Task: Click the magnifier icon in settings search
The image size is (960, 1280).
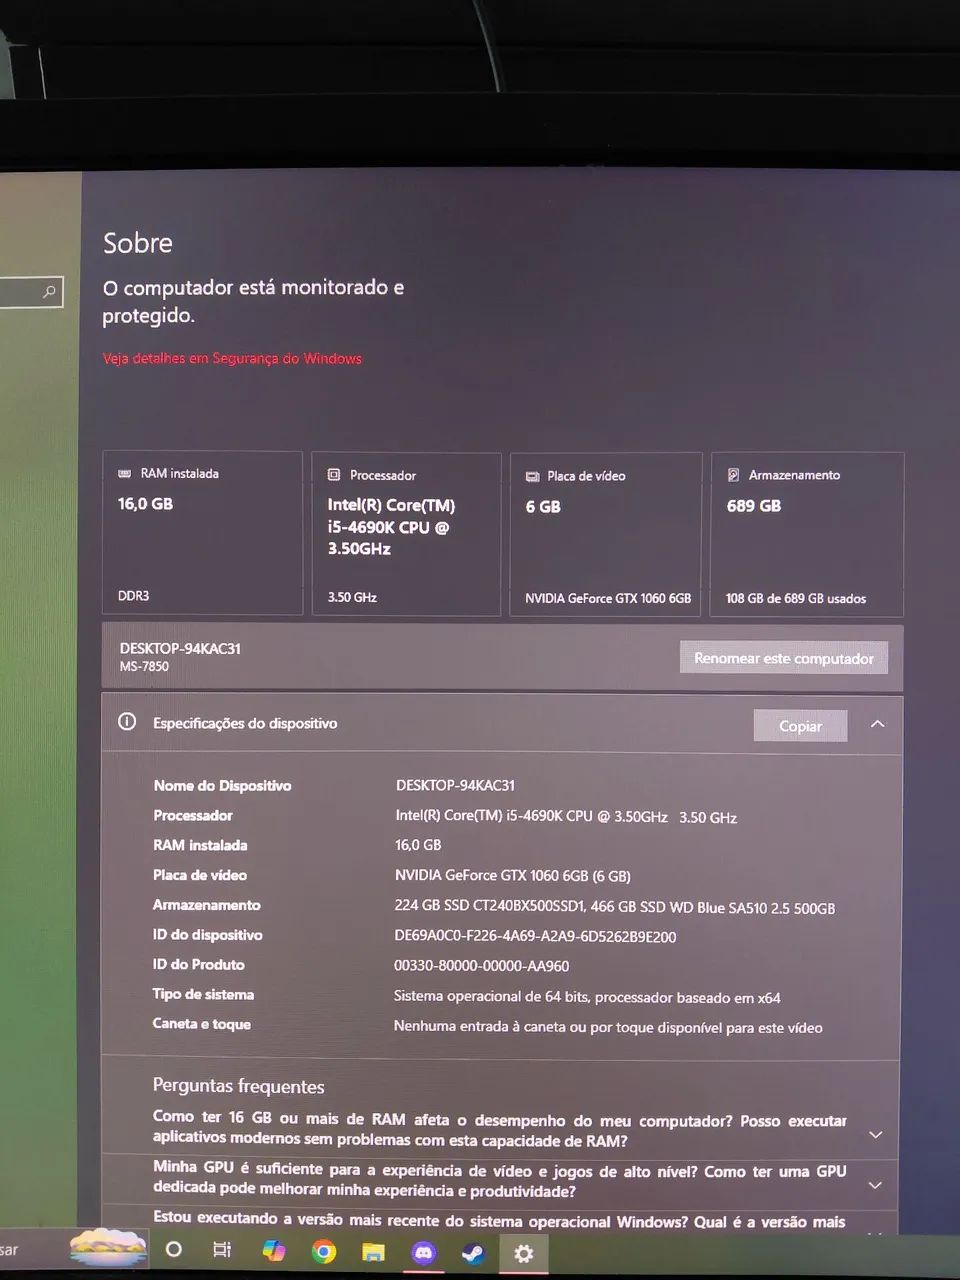Action: pyautogui.click(x=49, y=292)
